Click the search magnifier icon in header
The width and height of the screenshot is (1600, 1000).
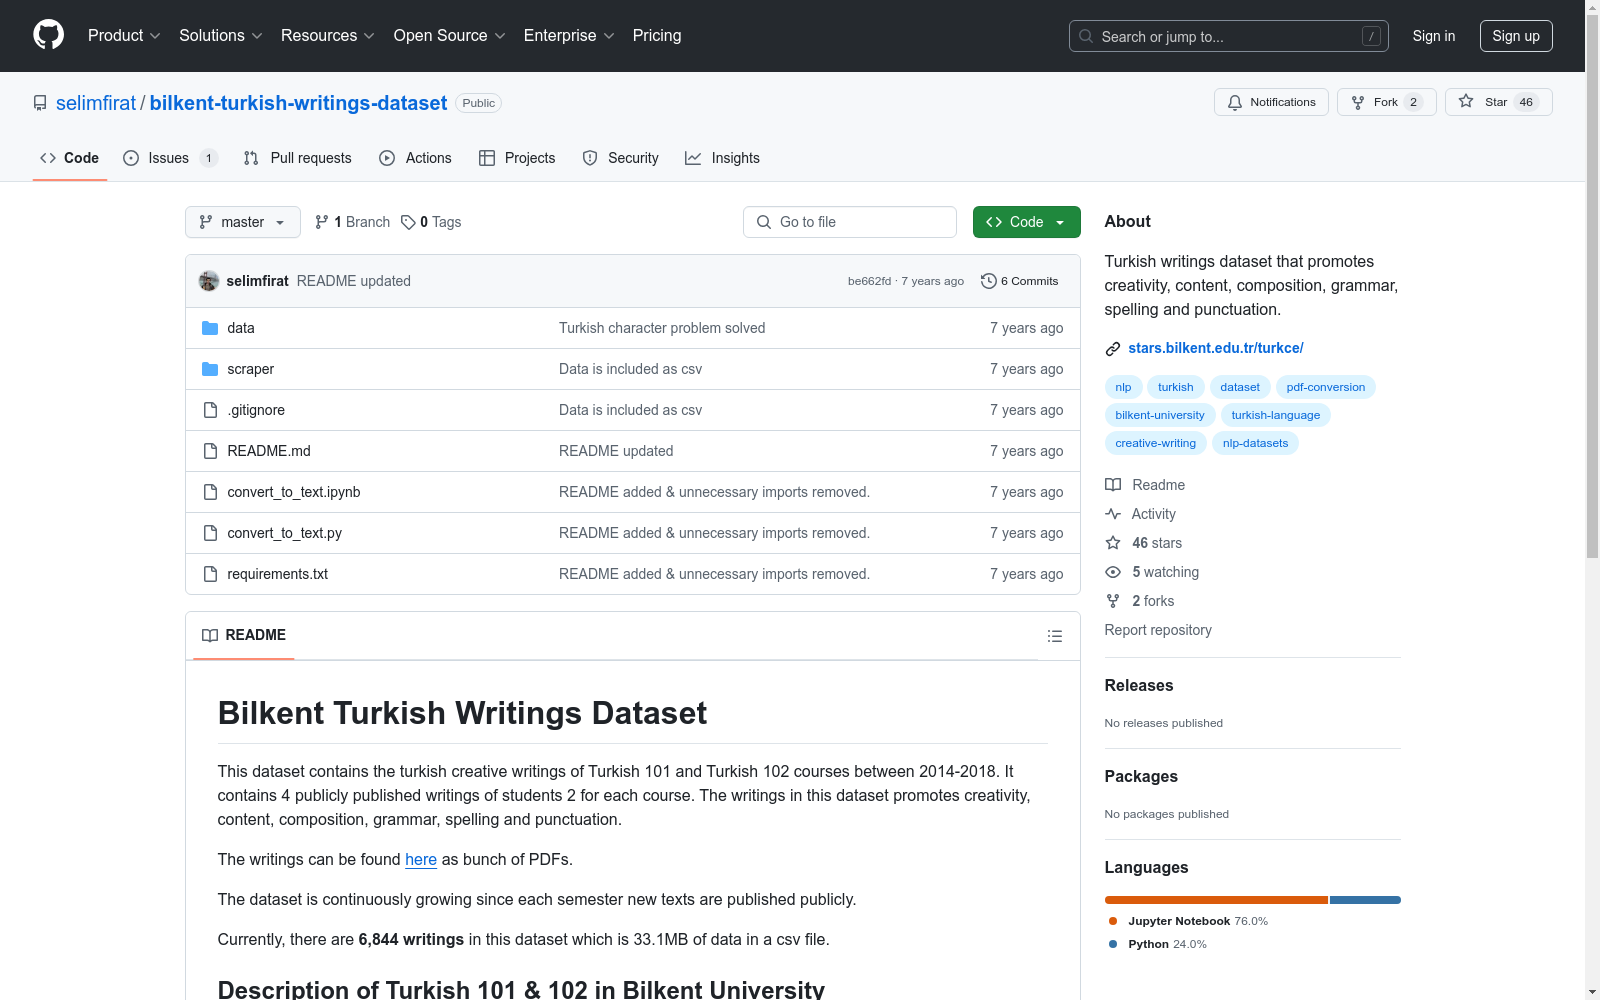pos(1086,36)
